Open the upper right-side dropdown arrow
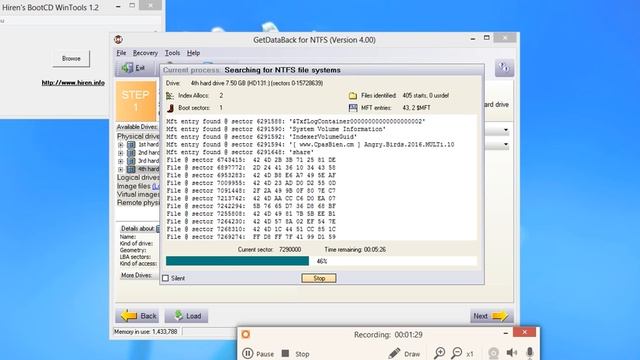This screenshot has height=360, width=640. (506, 130)
